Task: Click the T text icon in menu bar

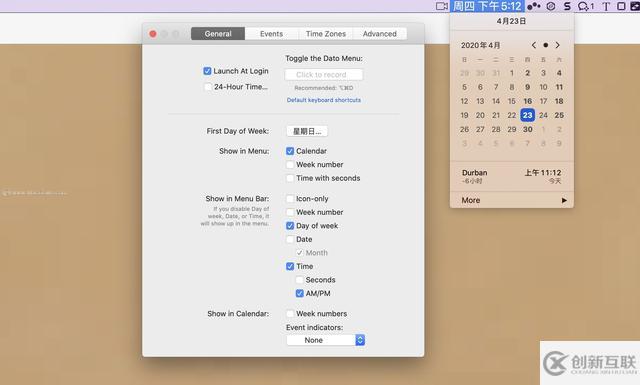Action: (606, 6)
